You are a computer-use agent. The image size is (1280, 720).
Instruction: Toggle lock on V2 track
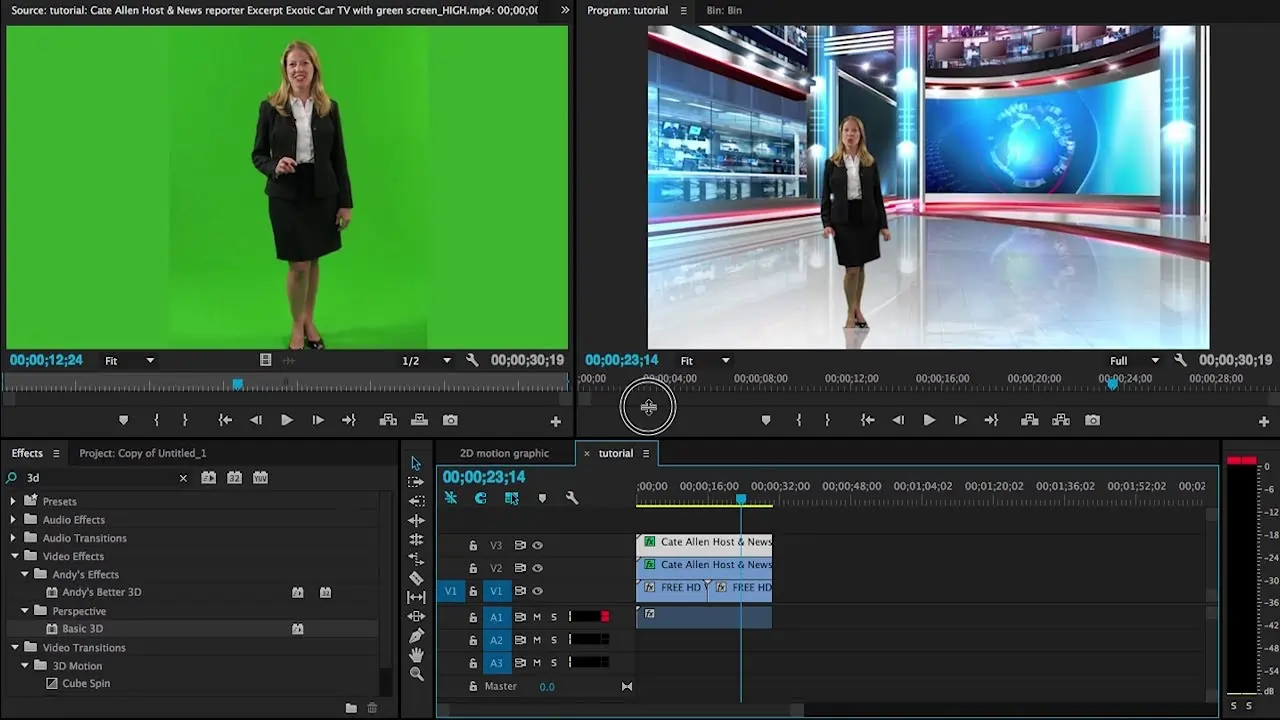(473, 568)
